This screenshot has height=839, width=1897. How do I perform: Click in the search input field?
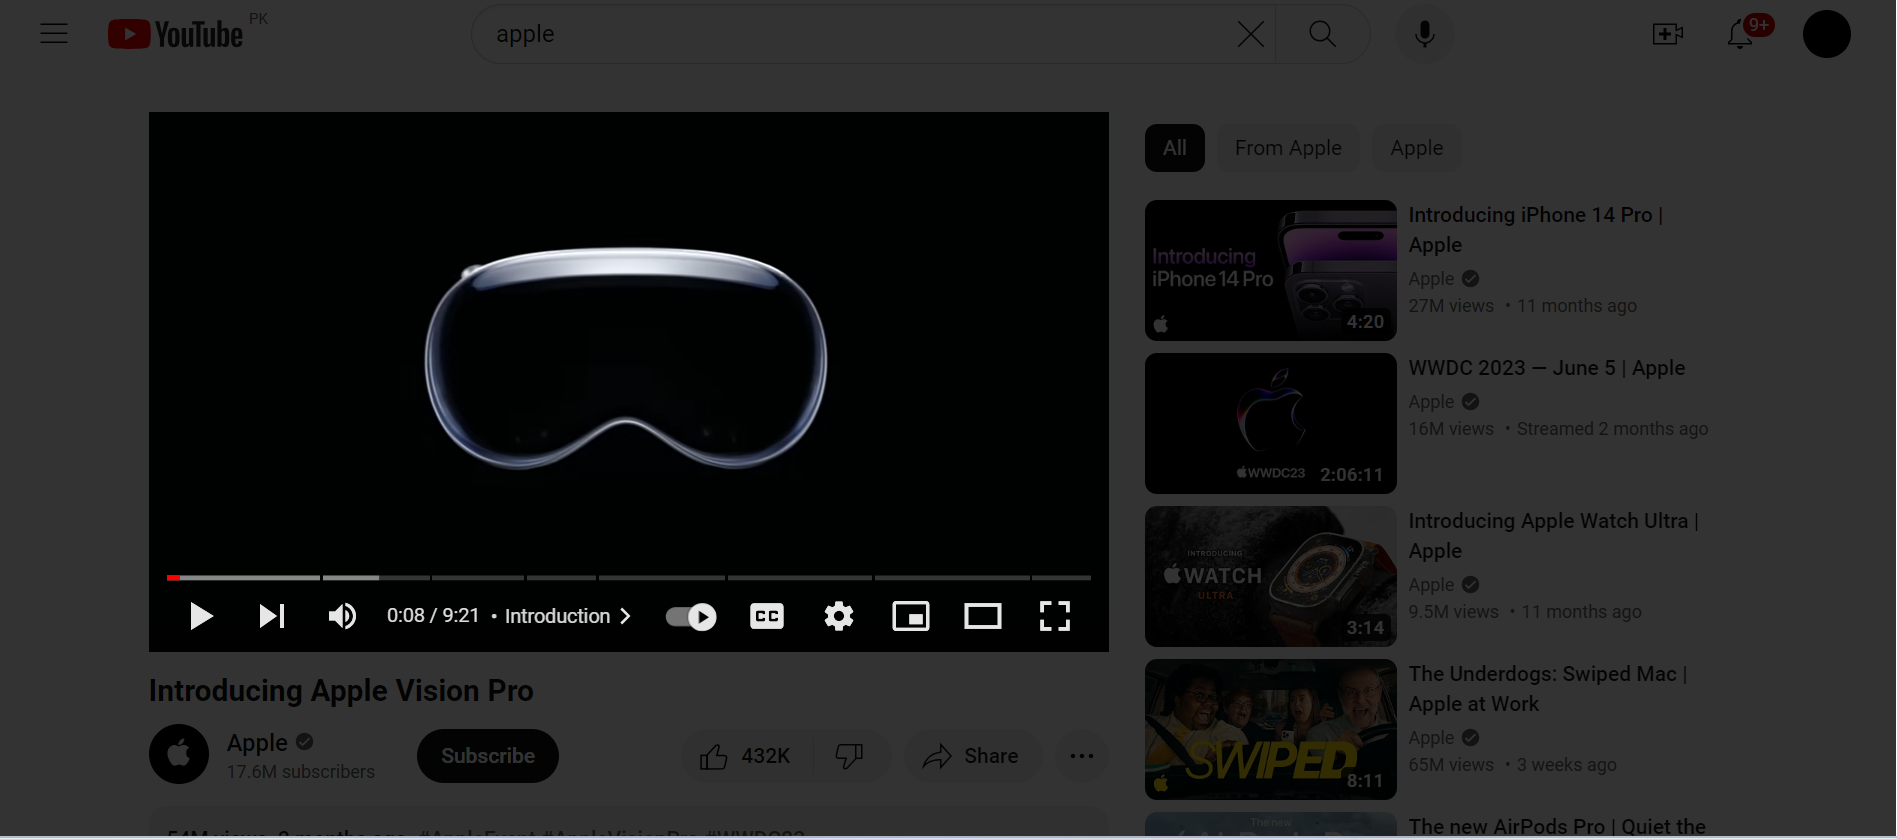860,34
